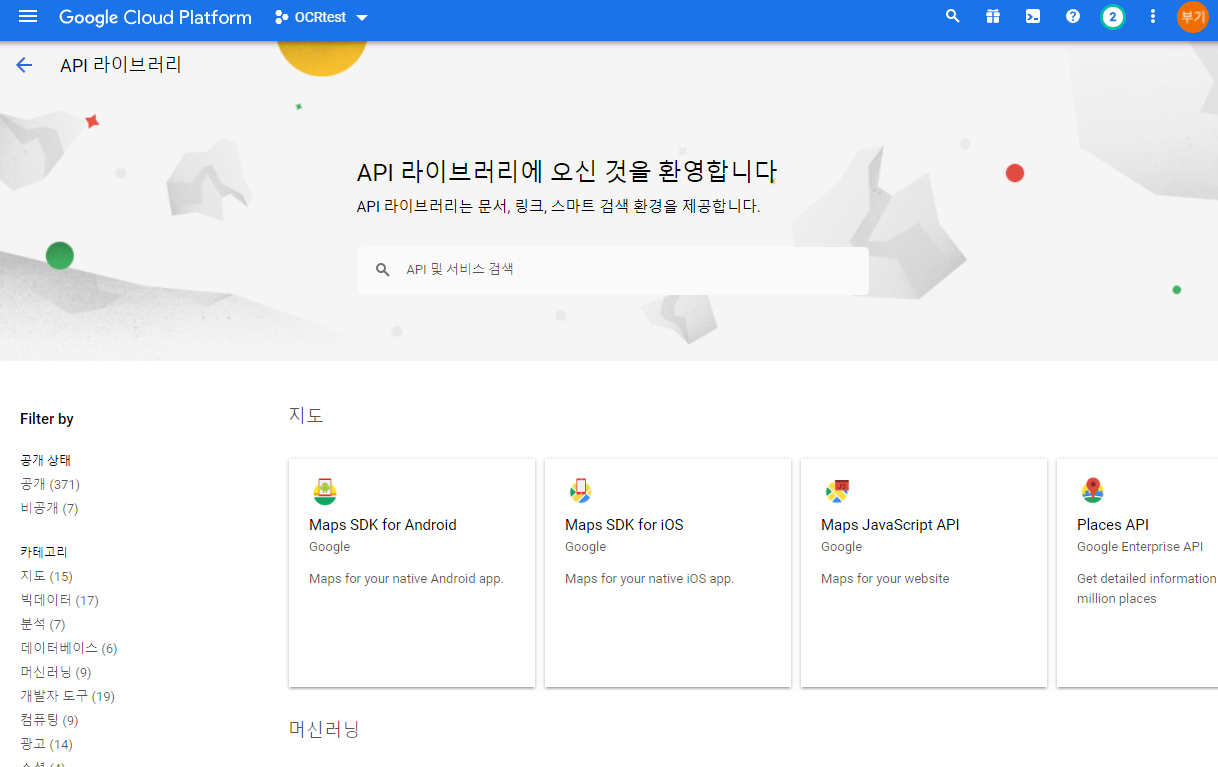Click 'Maps for your native Android app.' text
Viewport: 1218px width, 767px height.
[x=406, y=579]
